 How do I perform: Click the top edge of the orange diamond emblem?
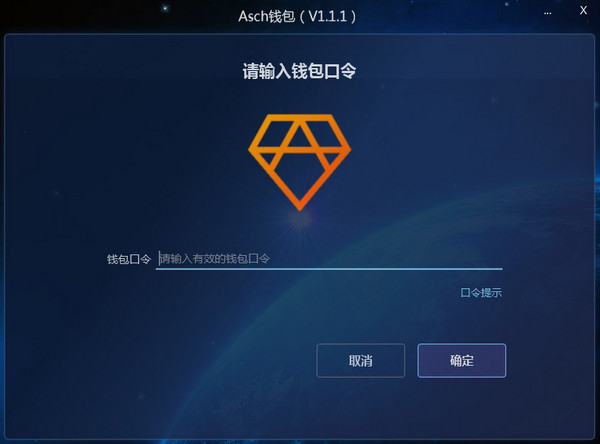(300, 116)
